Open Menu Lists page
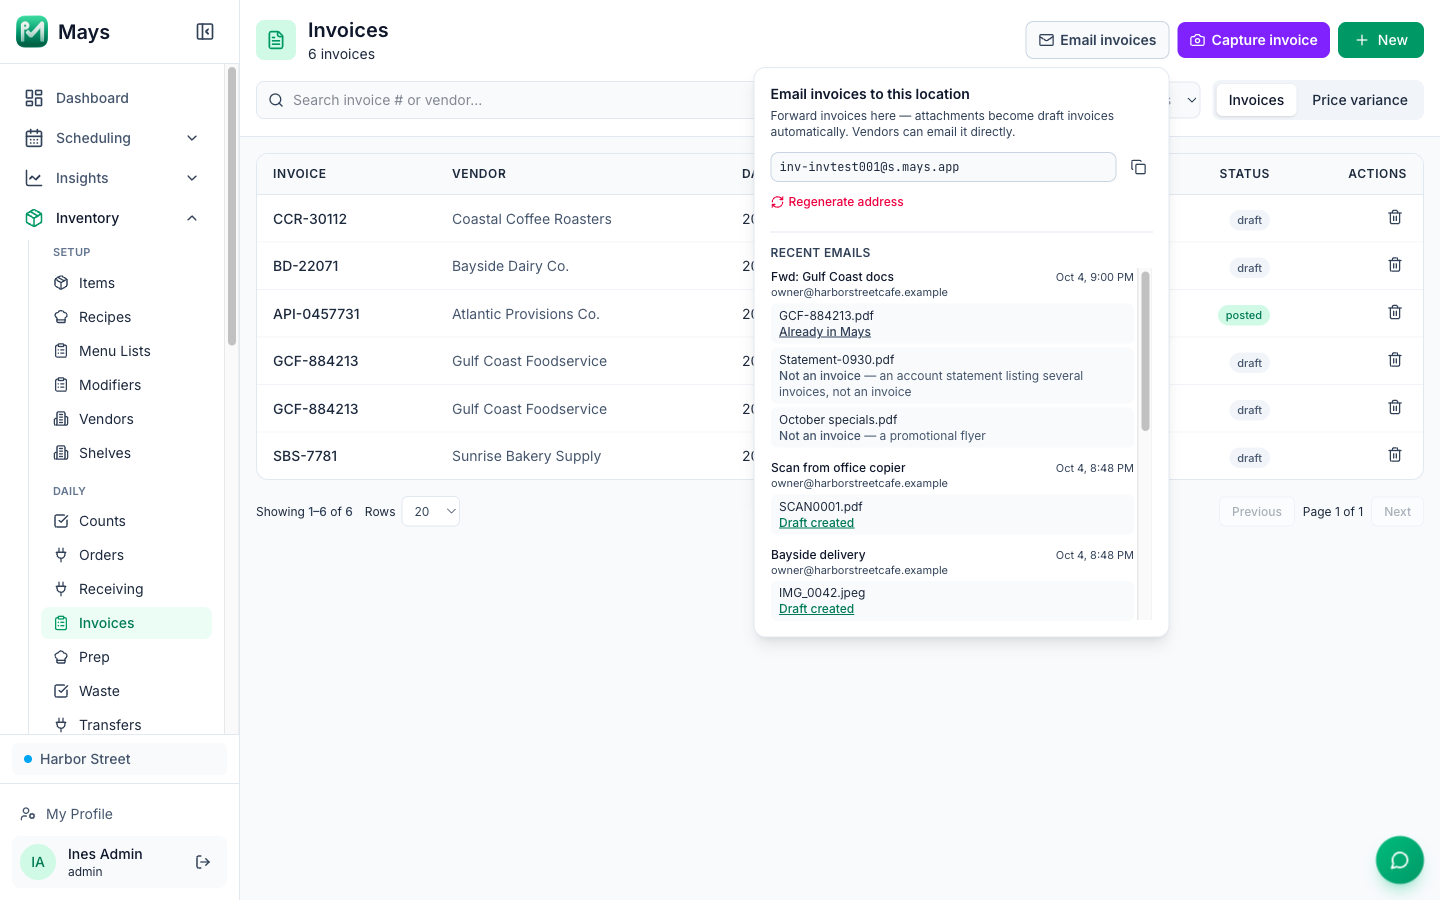This screenshot has width=1440, height=900. (x=126, y=351)
